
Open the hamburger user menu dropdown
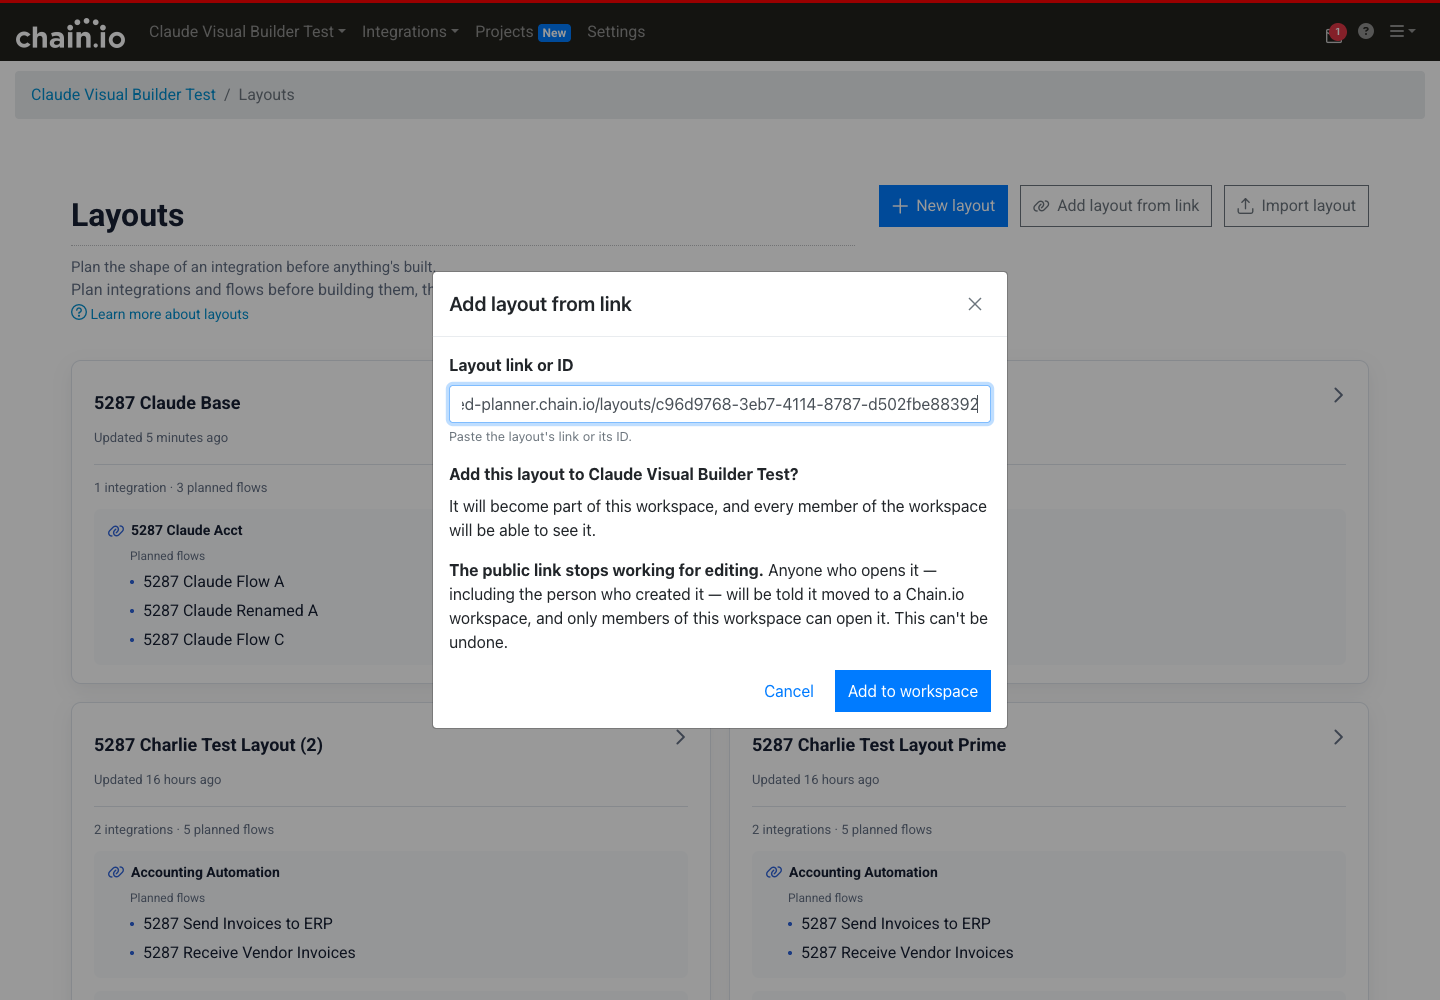coord(1402,31)
